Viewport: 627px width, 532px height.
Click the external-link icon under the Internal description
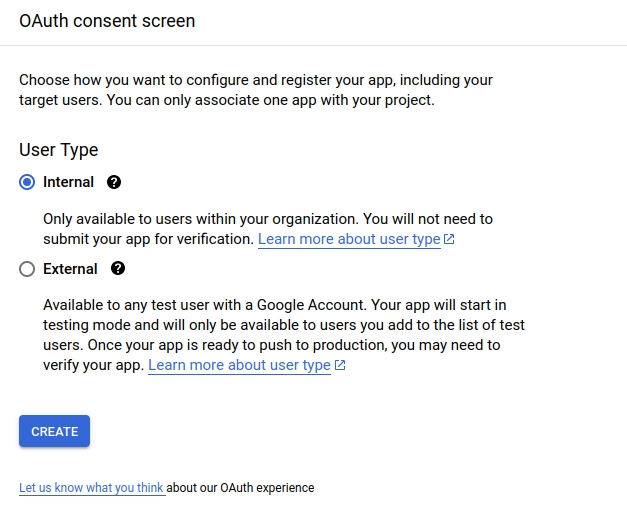[449, 240]
